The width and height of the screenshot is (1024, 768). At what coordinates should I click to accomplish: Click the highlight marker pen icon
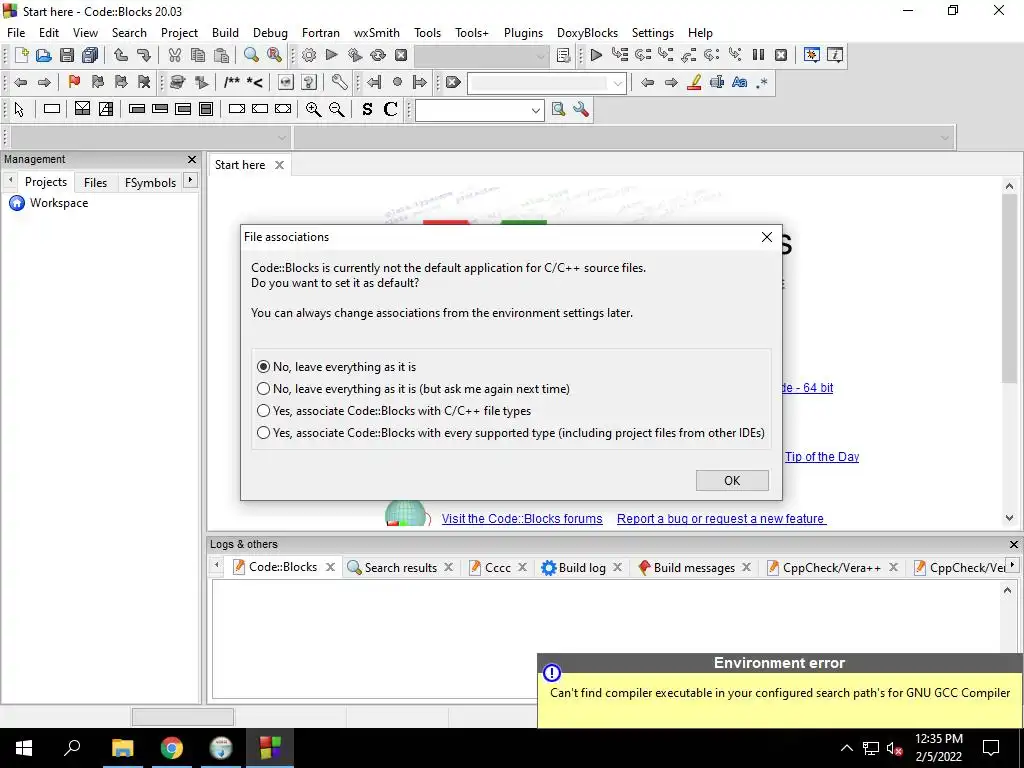[694, 82]
